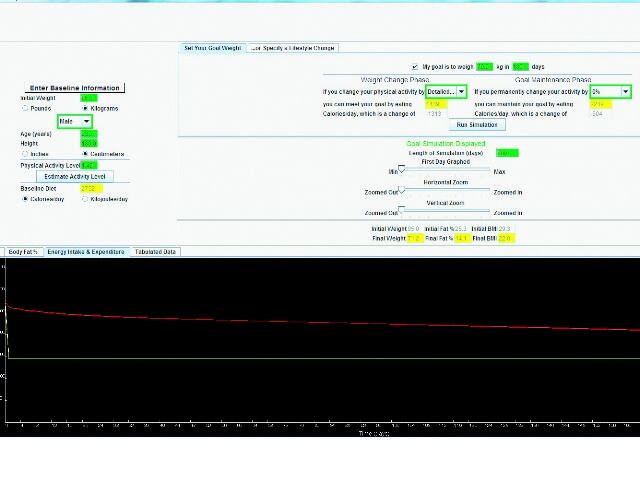Select the Set Your Goal Weight tab
The width and height of the screenshot is (640, 480).
pyautogui.click(x=212, y=47)
